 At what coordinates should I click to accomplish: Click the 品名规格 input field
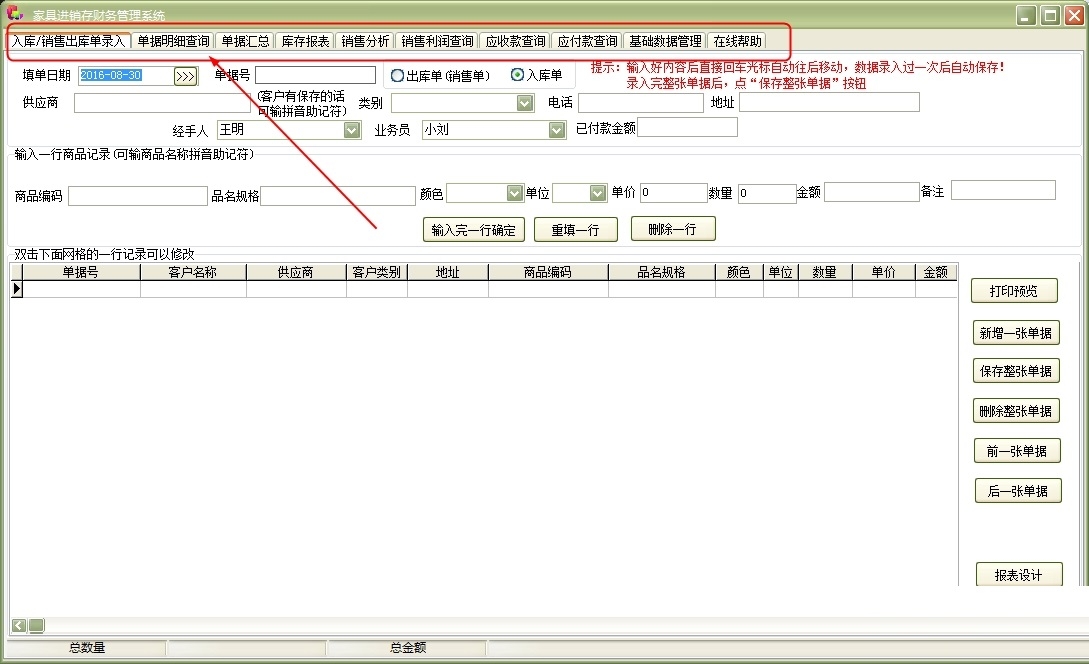[x=338, y=196]
